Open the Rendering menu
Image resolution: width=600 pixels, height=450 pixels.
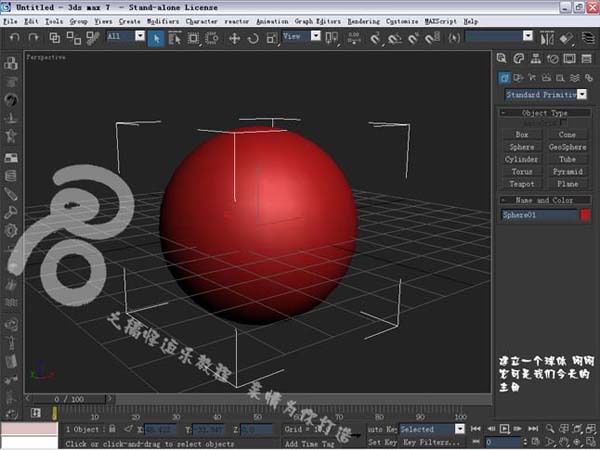coord(364,21)
